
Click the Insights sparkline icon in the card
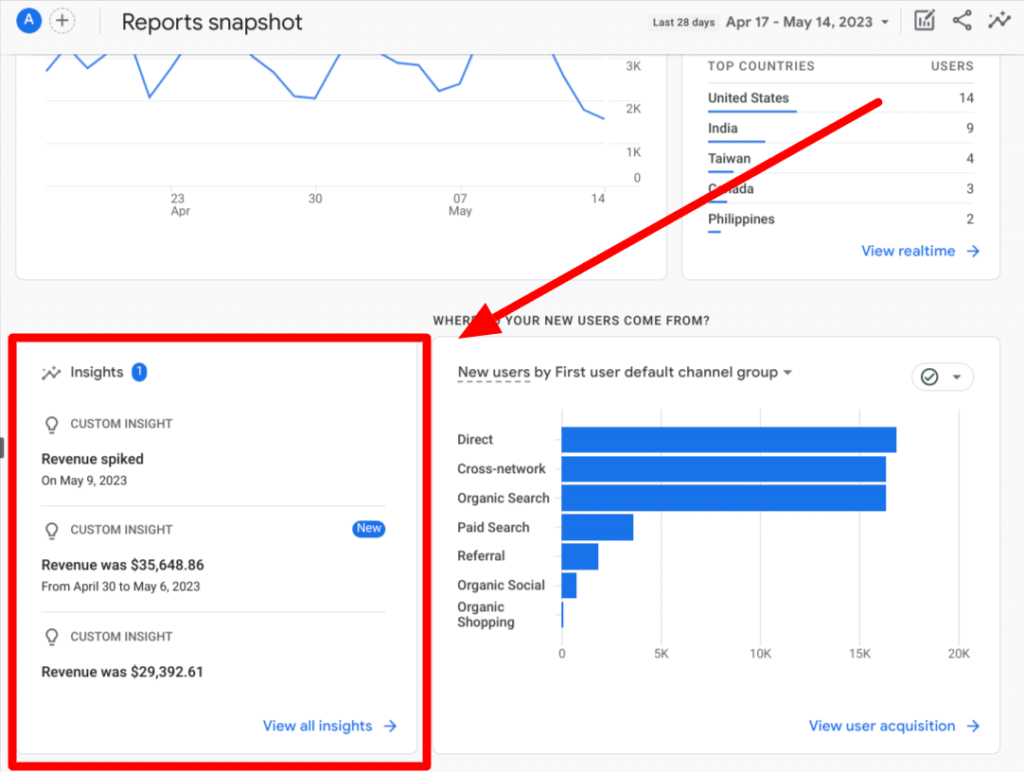pos(51,373)
